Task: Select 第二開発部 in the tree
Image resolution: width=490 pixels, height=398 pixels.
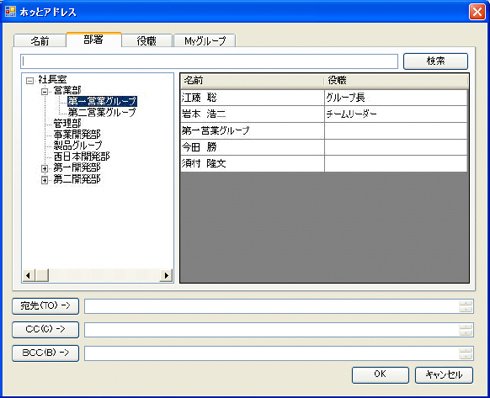Action: coord(77,179)
